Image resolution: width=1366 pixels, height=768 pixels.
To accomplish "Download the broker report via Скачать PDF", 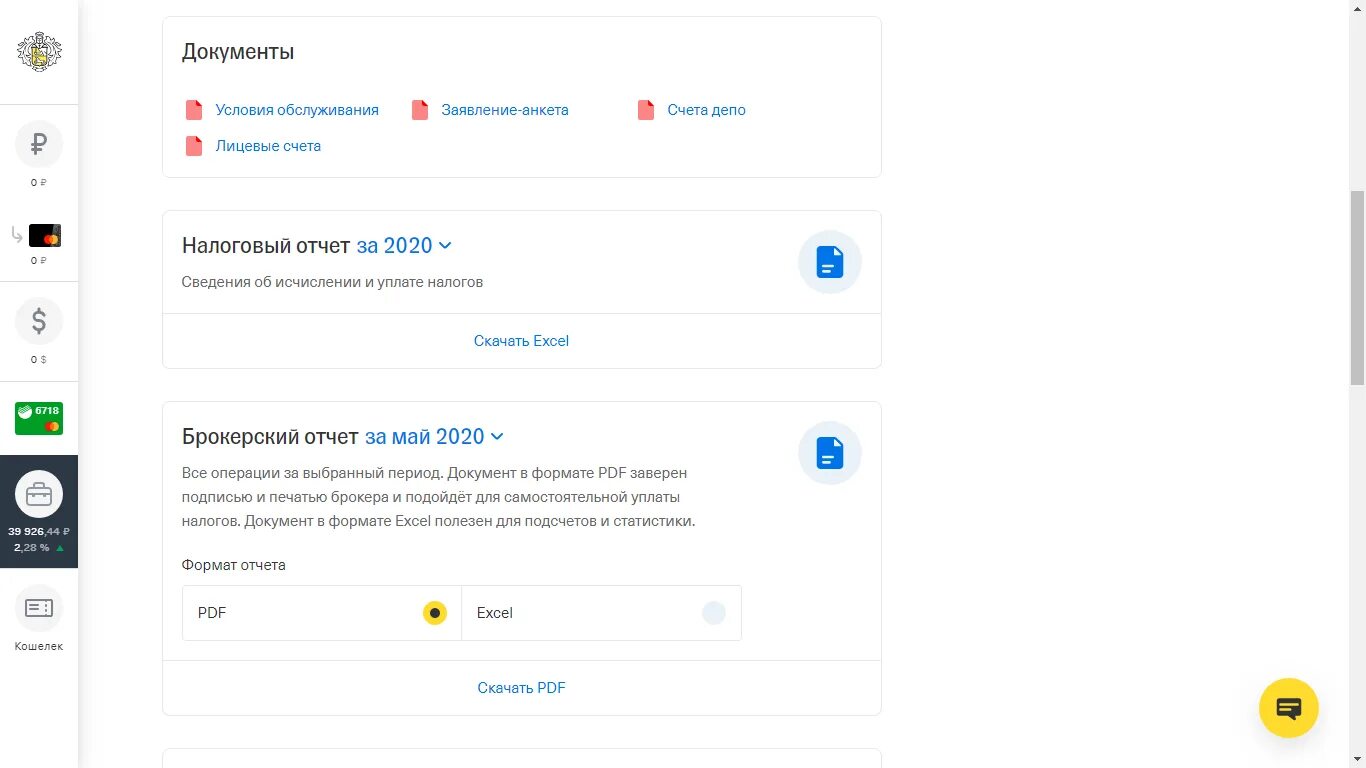I will pyautogui.click(x=521, y=688).
